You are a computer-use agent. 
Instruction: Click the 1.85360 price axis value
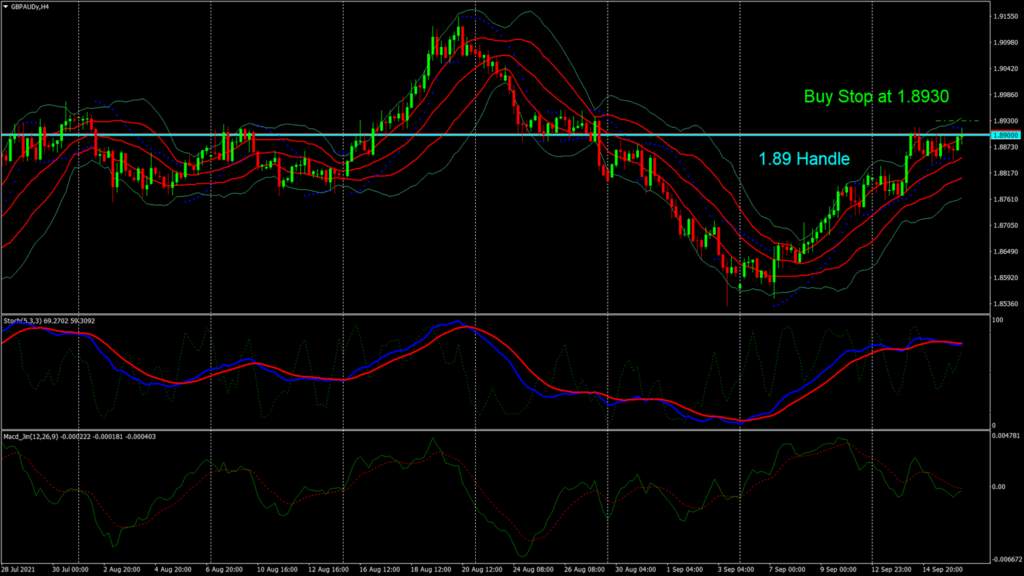[x=1006, y=304]
